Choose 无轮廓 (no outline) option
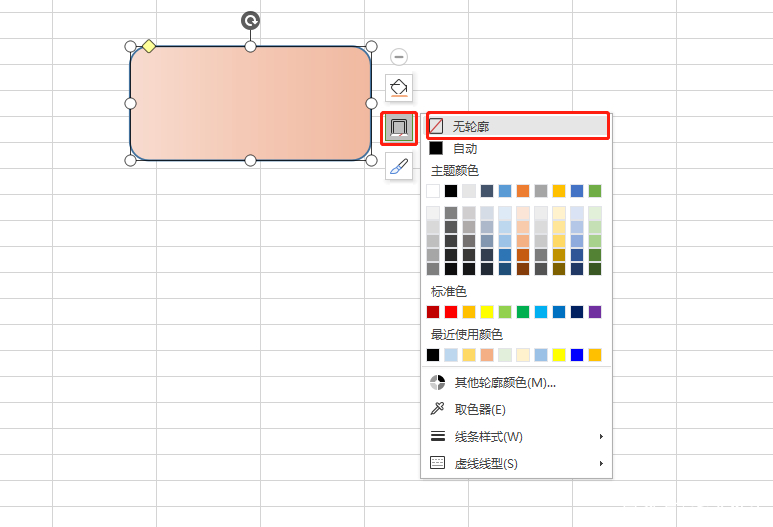Screen dimensions: 773x527 tap(518, 127)
